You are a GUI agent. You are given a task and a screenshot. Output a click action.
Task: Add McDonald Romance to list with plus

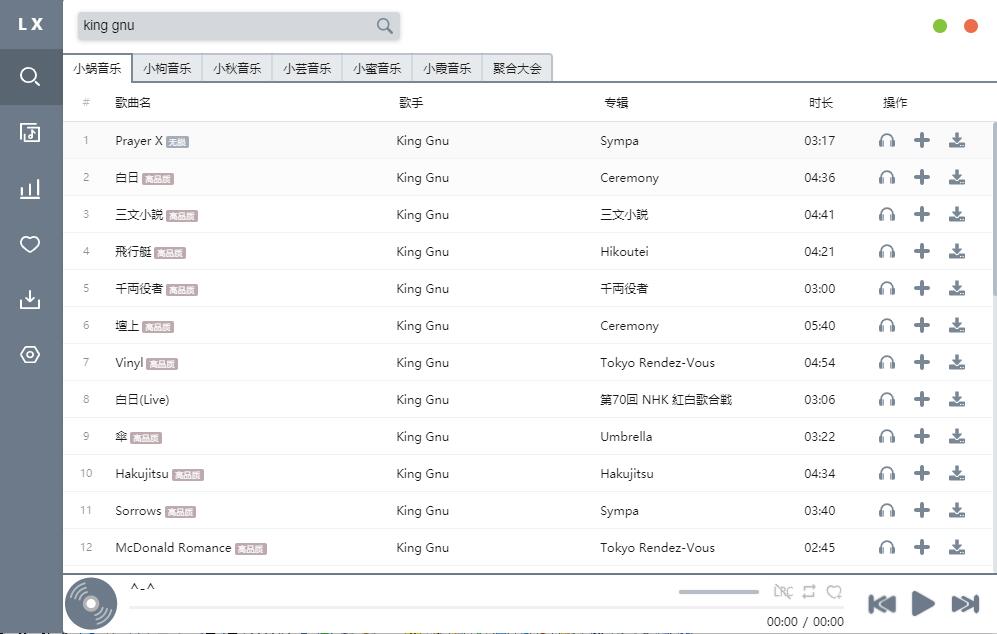[922, 548]
